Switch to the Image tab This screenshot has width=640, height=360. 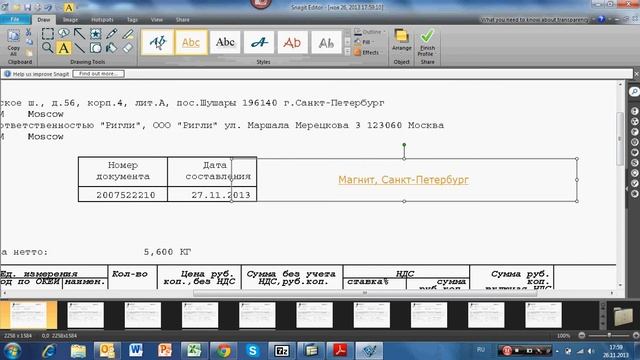(x=70, y=20)
